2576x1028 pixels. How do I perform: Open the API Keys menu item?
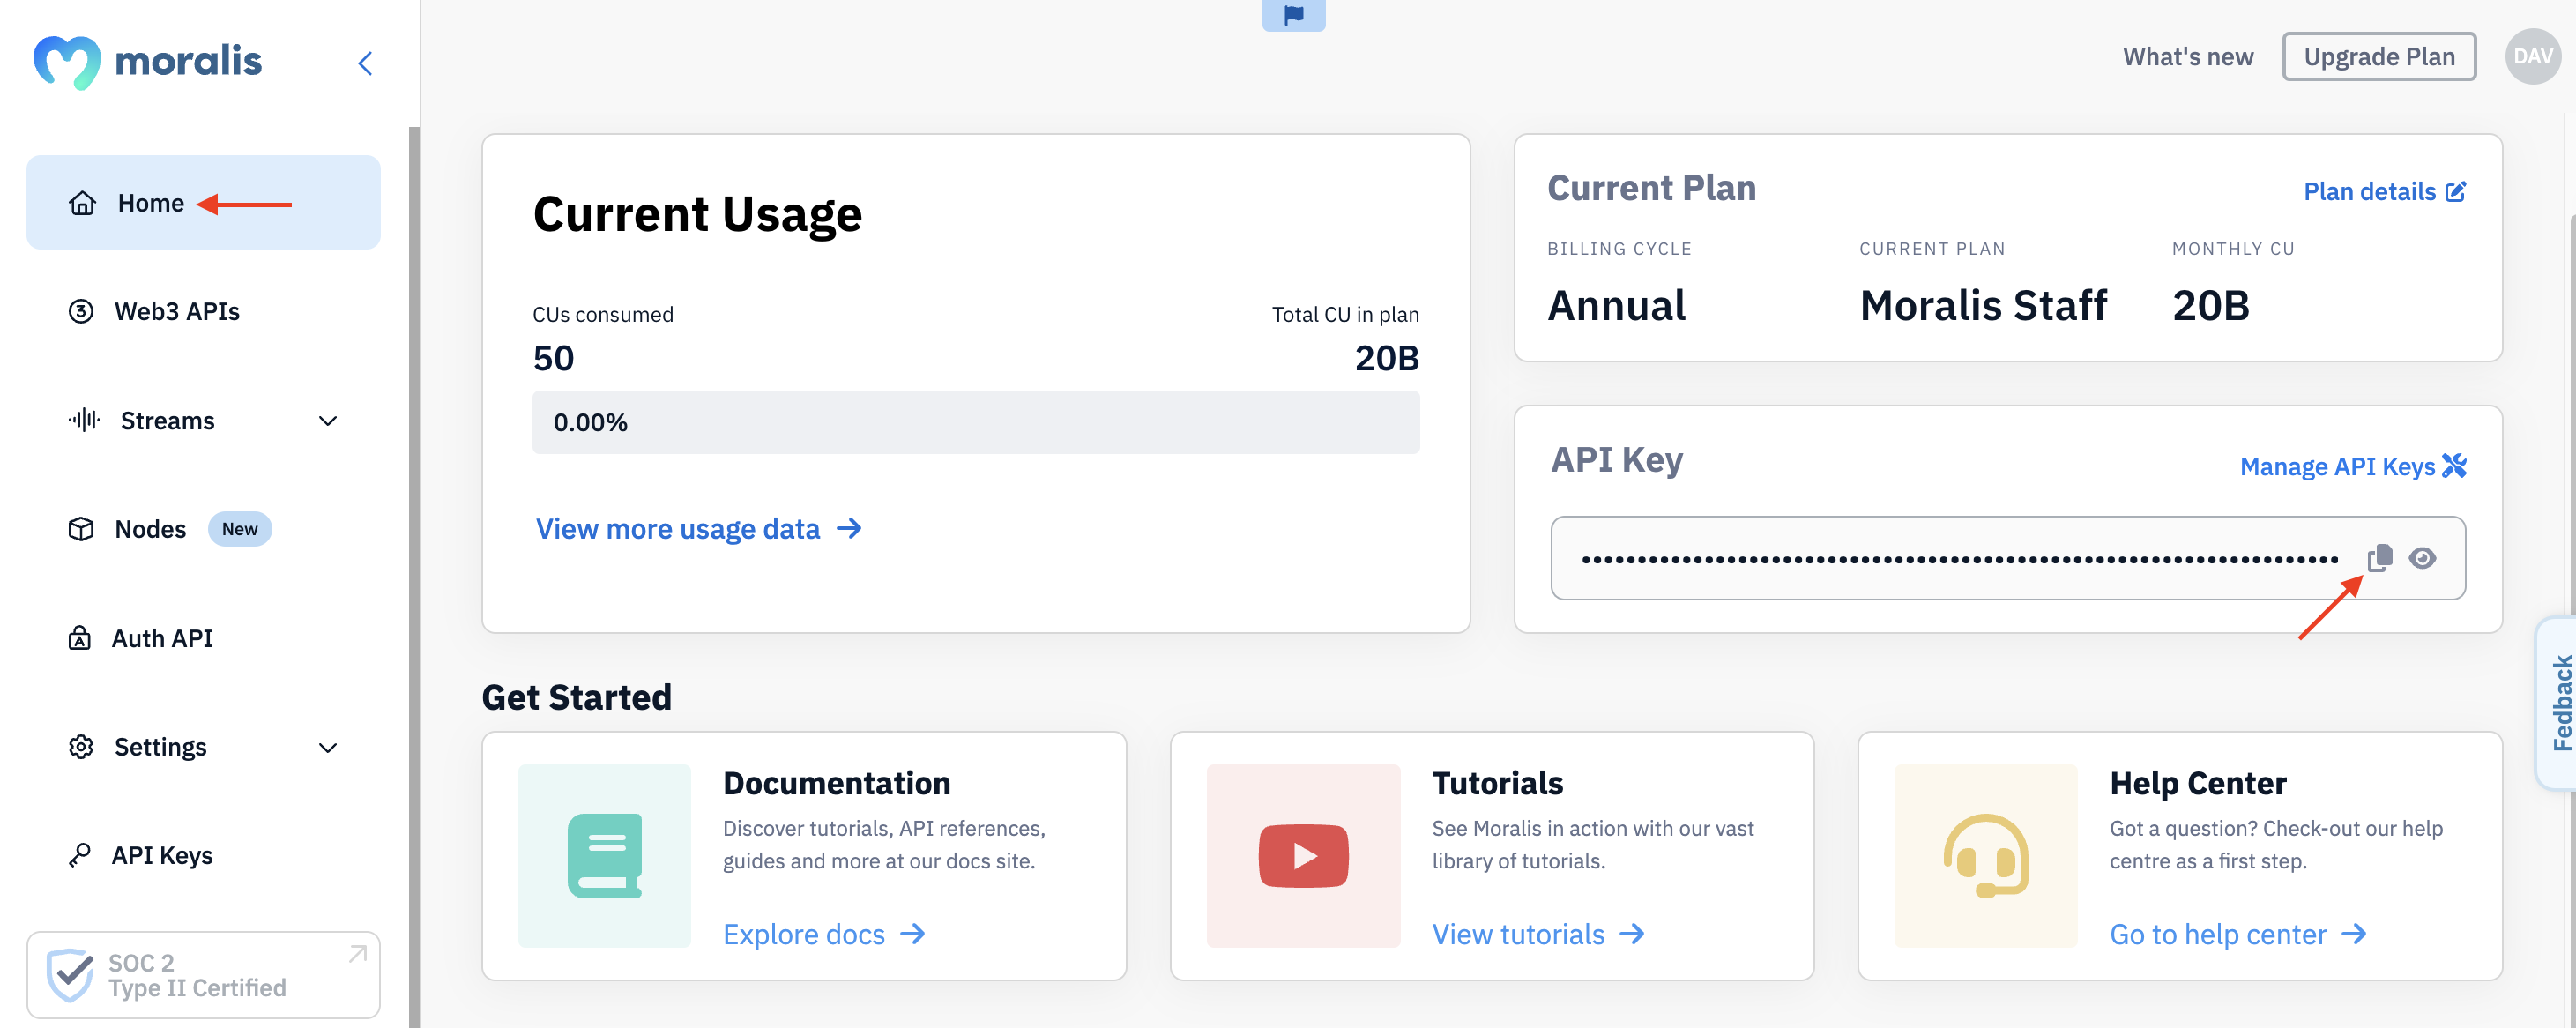[203, 855]
